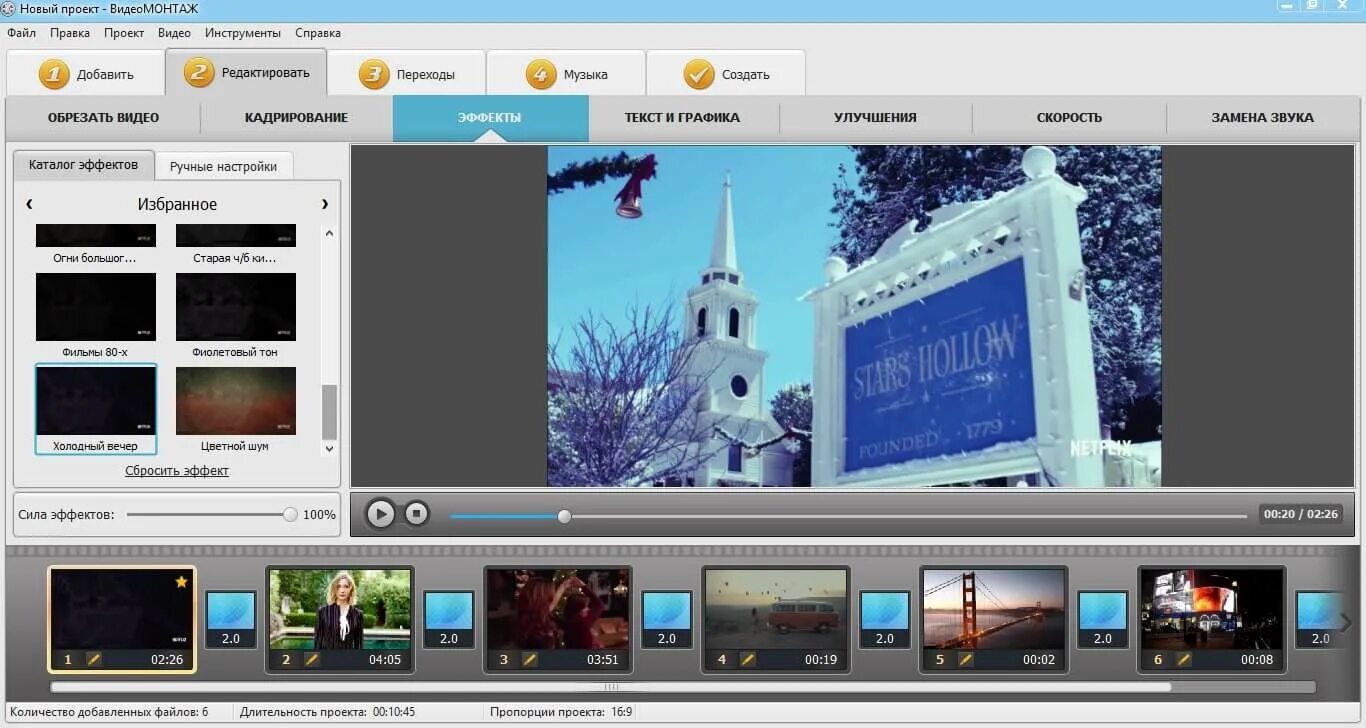Switch to СКОРОСТЬ section
This screenshot has height=728, width=1366.
click(x=1069, y=118)
